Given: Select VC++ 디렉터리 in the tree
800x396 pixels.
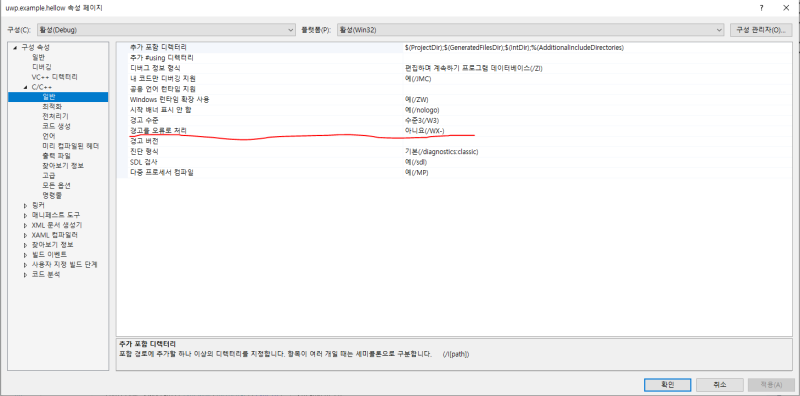Looking at the screenshot, I should (55, 77).
